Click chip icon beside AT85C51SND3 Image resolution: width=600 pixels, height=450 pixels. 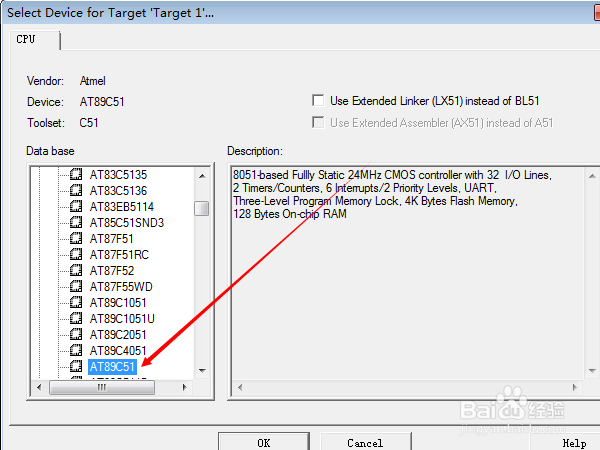click(76, 222)
